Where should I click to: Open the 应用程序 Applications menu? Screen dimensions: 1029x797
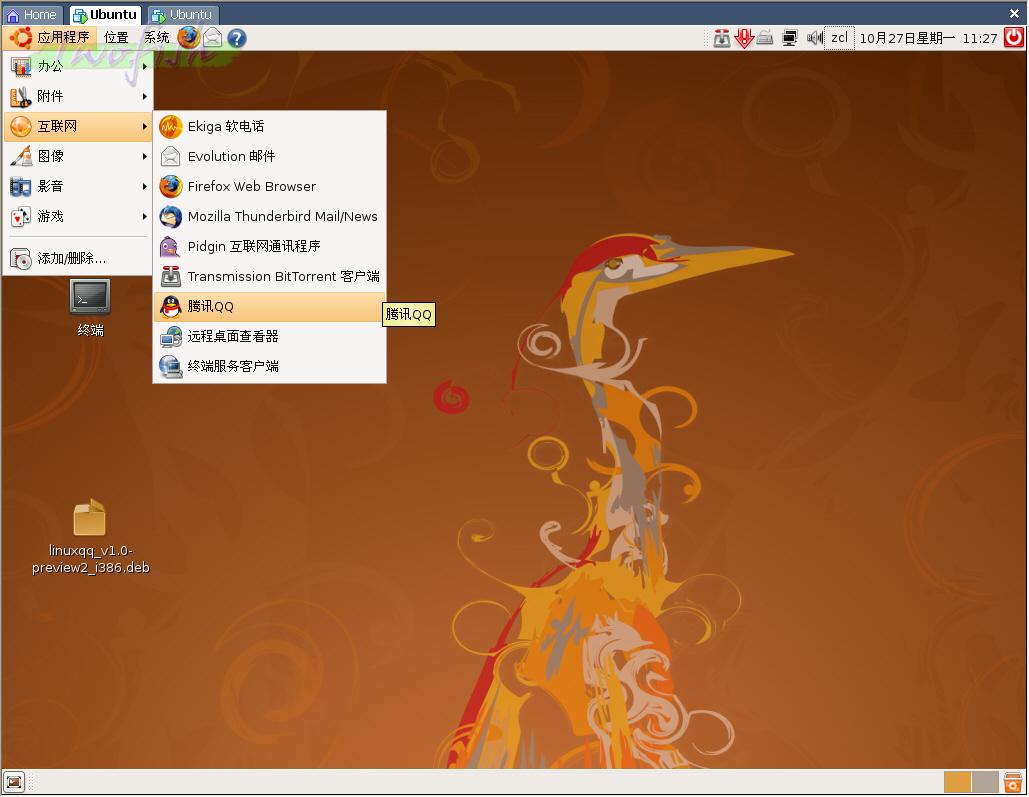tap(50, 37)
